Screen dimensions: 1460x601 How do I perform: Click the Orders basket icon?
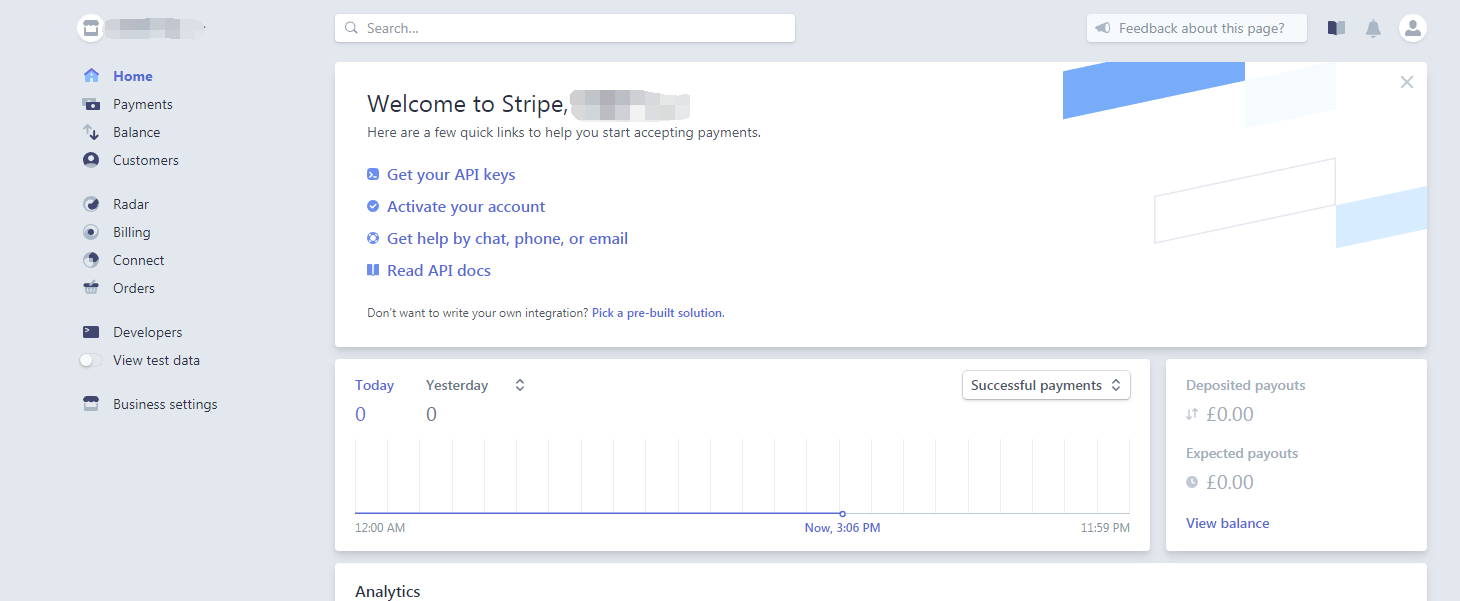coord(91,288)
